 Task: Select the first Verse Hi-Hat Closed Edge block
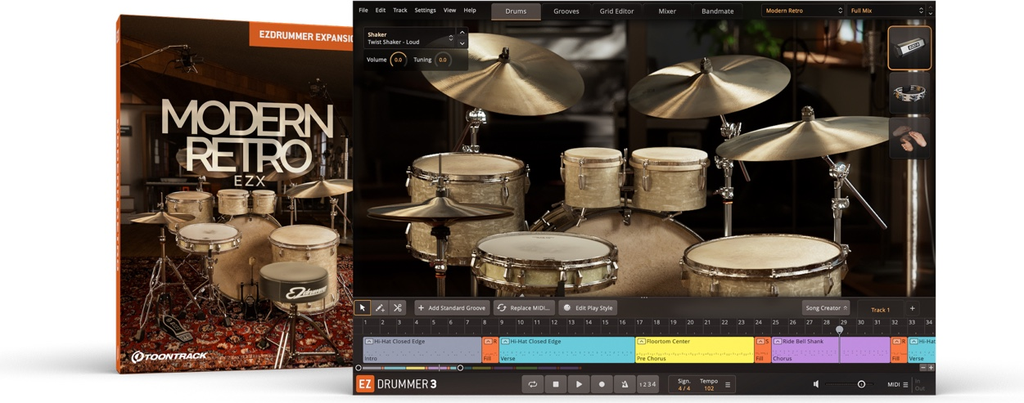click(x=566, y=350)
